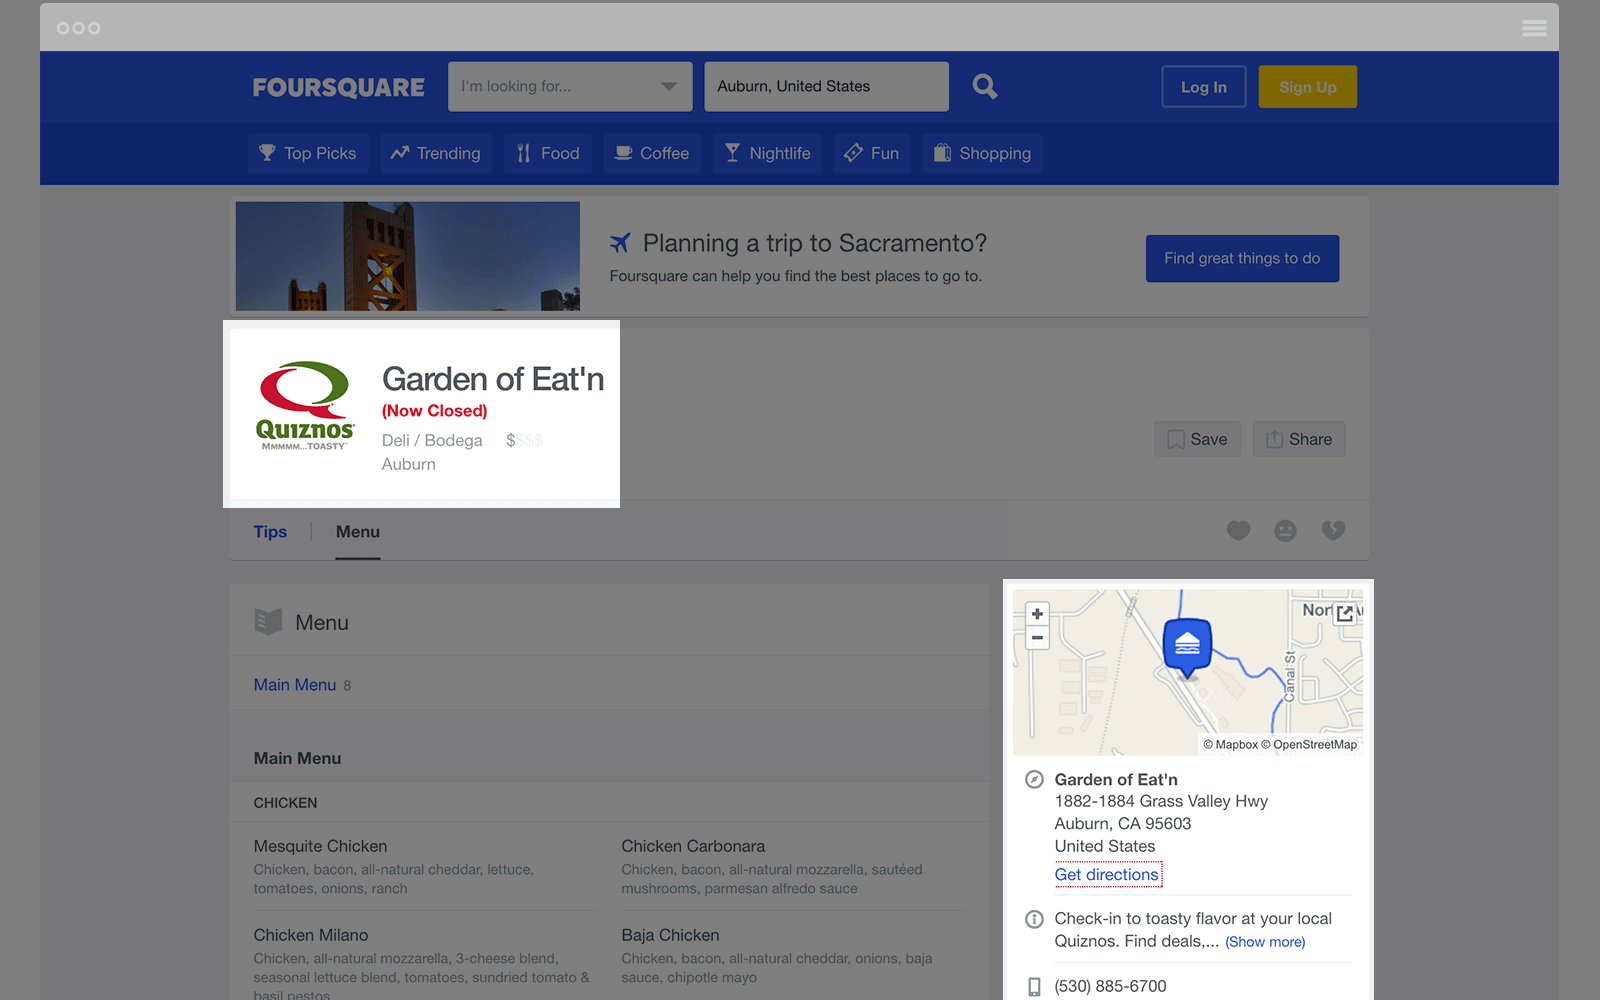This screenshot has height=1000, width=1600.
Task: Click the Log In button
Action: pyautogui.click(x=1203, y=87)
